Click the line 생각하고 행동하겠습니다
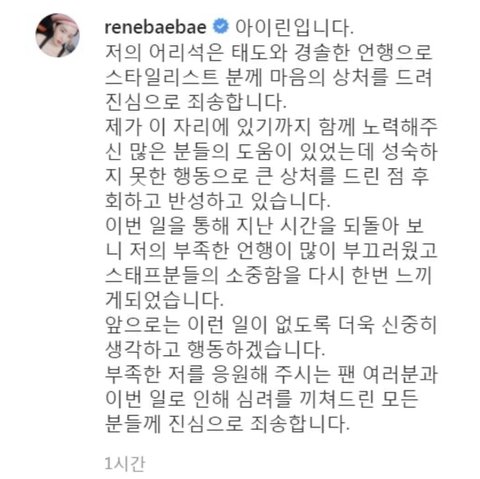This screenshot has height=479, width=480. point(215,350)
